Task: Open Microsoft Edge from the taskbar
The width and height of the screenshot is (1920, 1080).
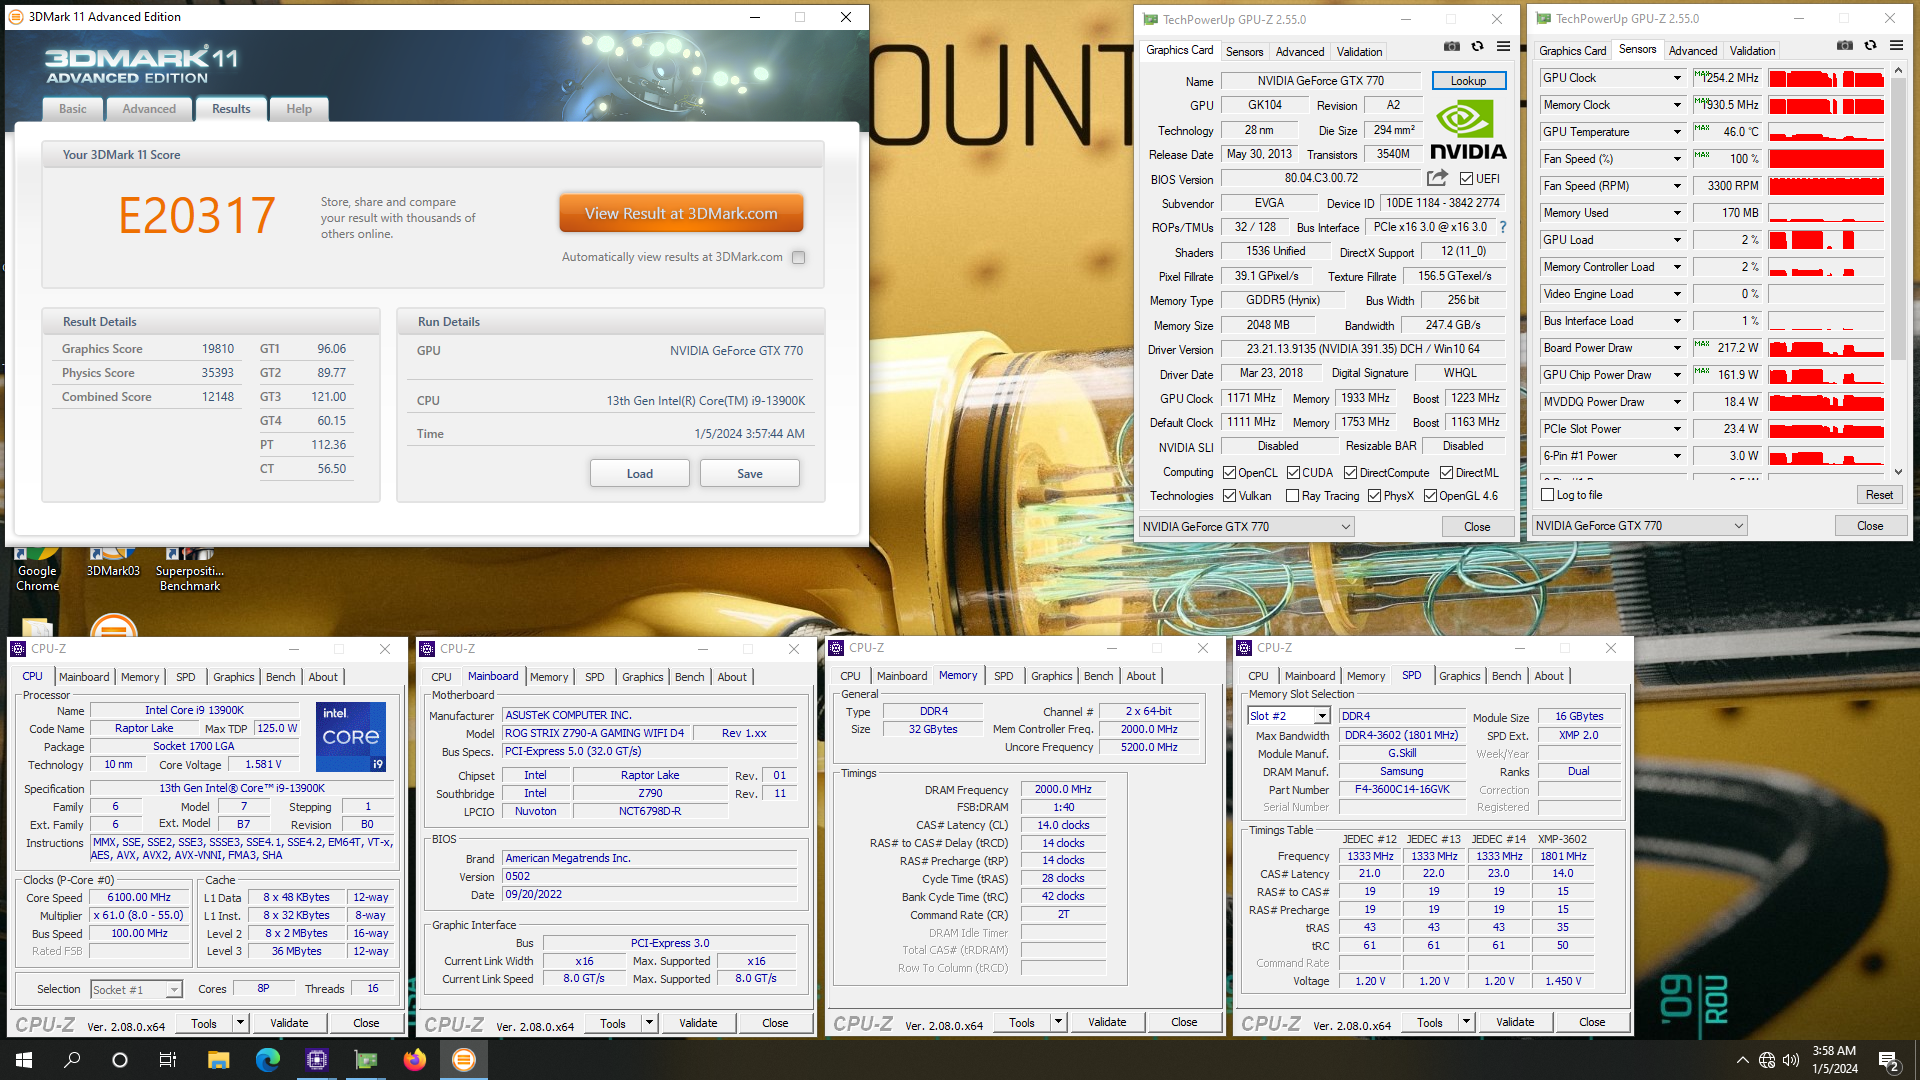Action: pos(267,1060)
